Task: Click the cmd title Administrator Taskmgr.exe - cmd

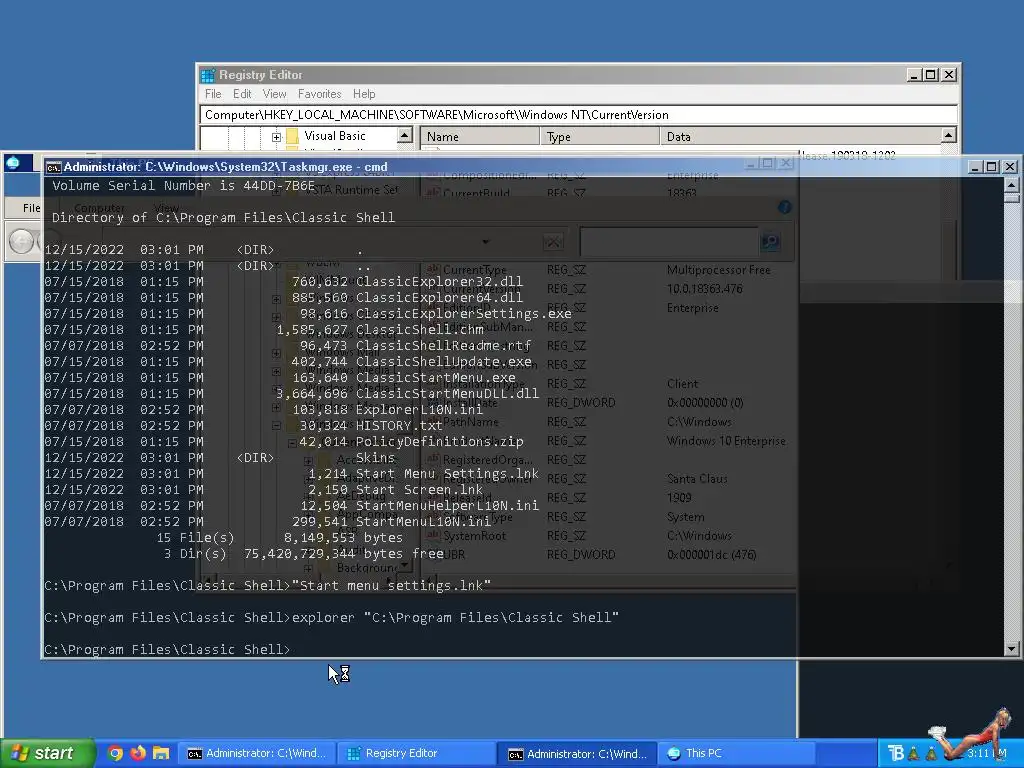Action: coord(225,167)
